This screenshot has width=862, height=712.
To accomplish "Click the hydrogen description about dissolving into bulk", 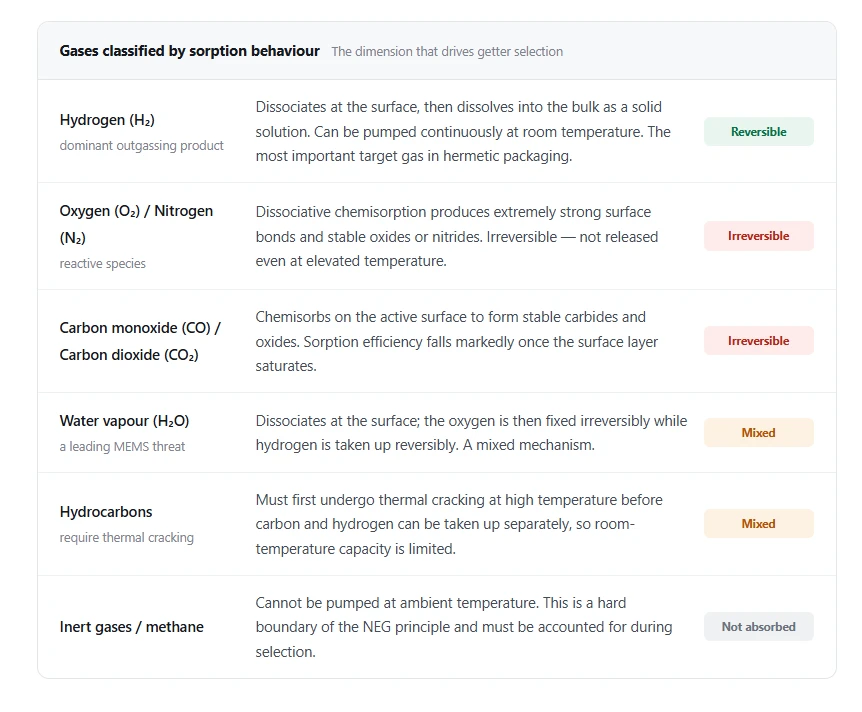I will 463,131.
